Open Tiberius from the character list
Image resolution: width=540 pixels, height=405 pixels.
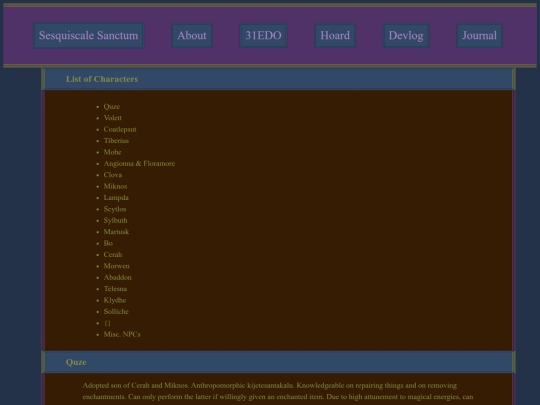tap(116, 141)
